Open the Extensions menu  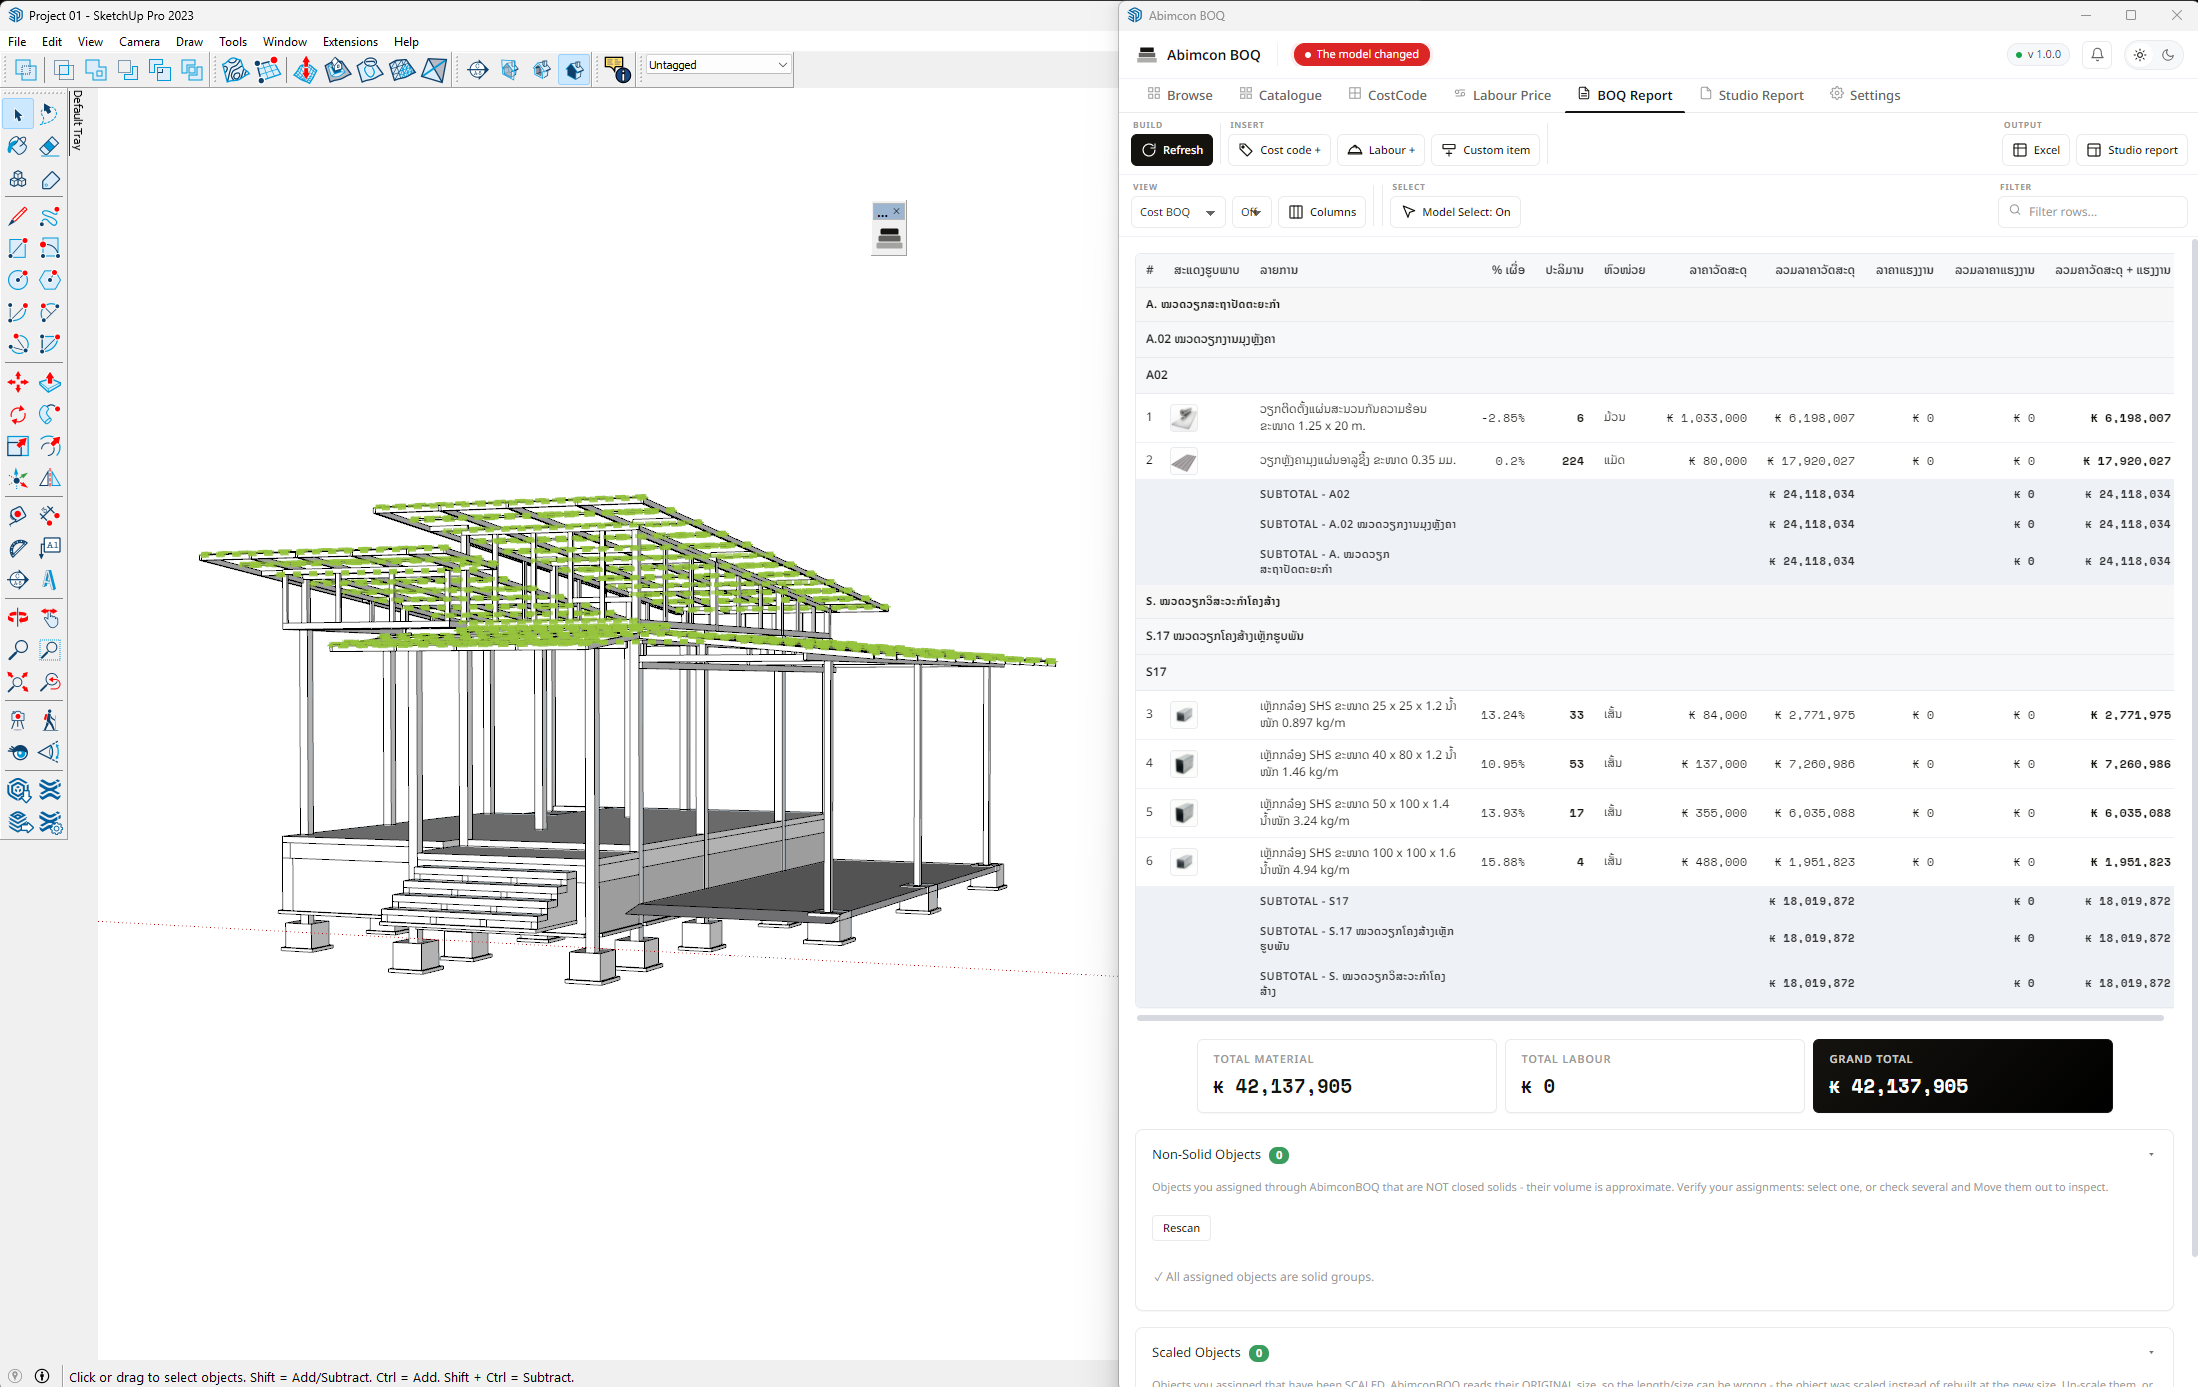[x=350, y=42]
